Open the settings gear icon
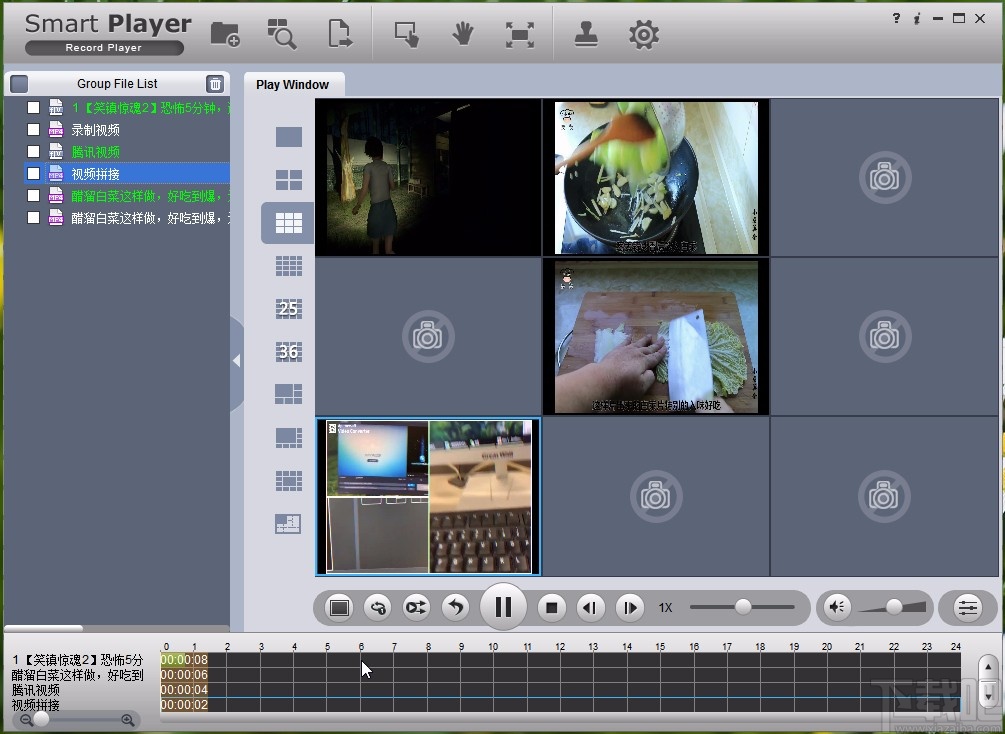1005x734 pixels. click(643, 34)
